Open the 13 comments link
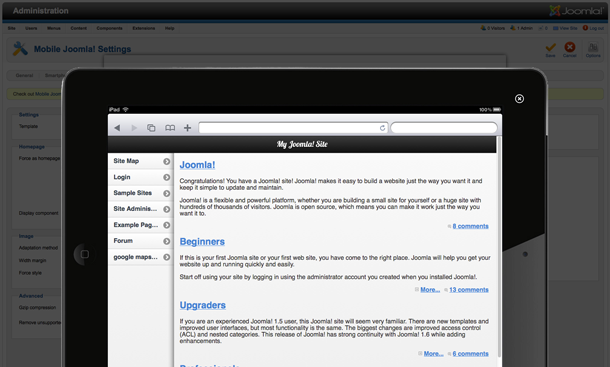The image size is (610, 367). point(469,290)
